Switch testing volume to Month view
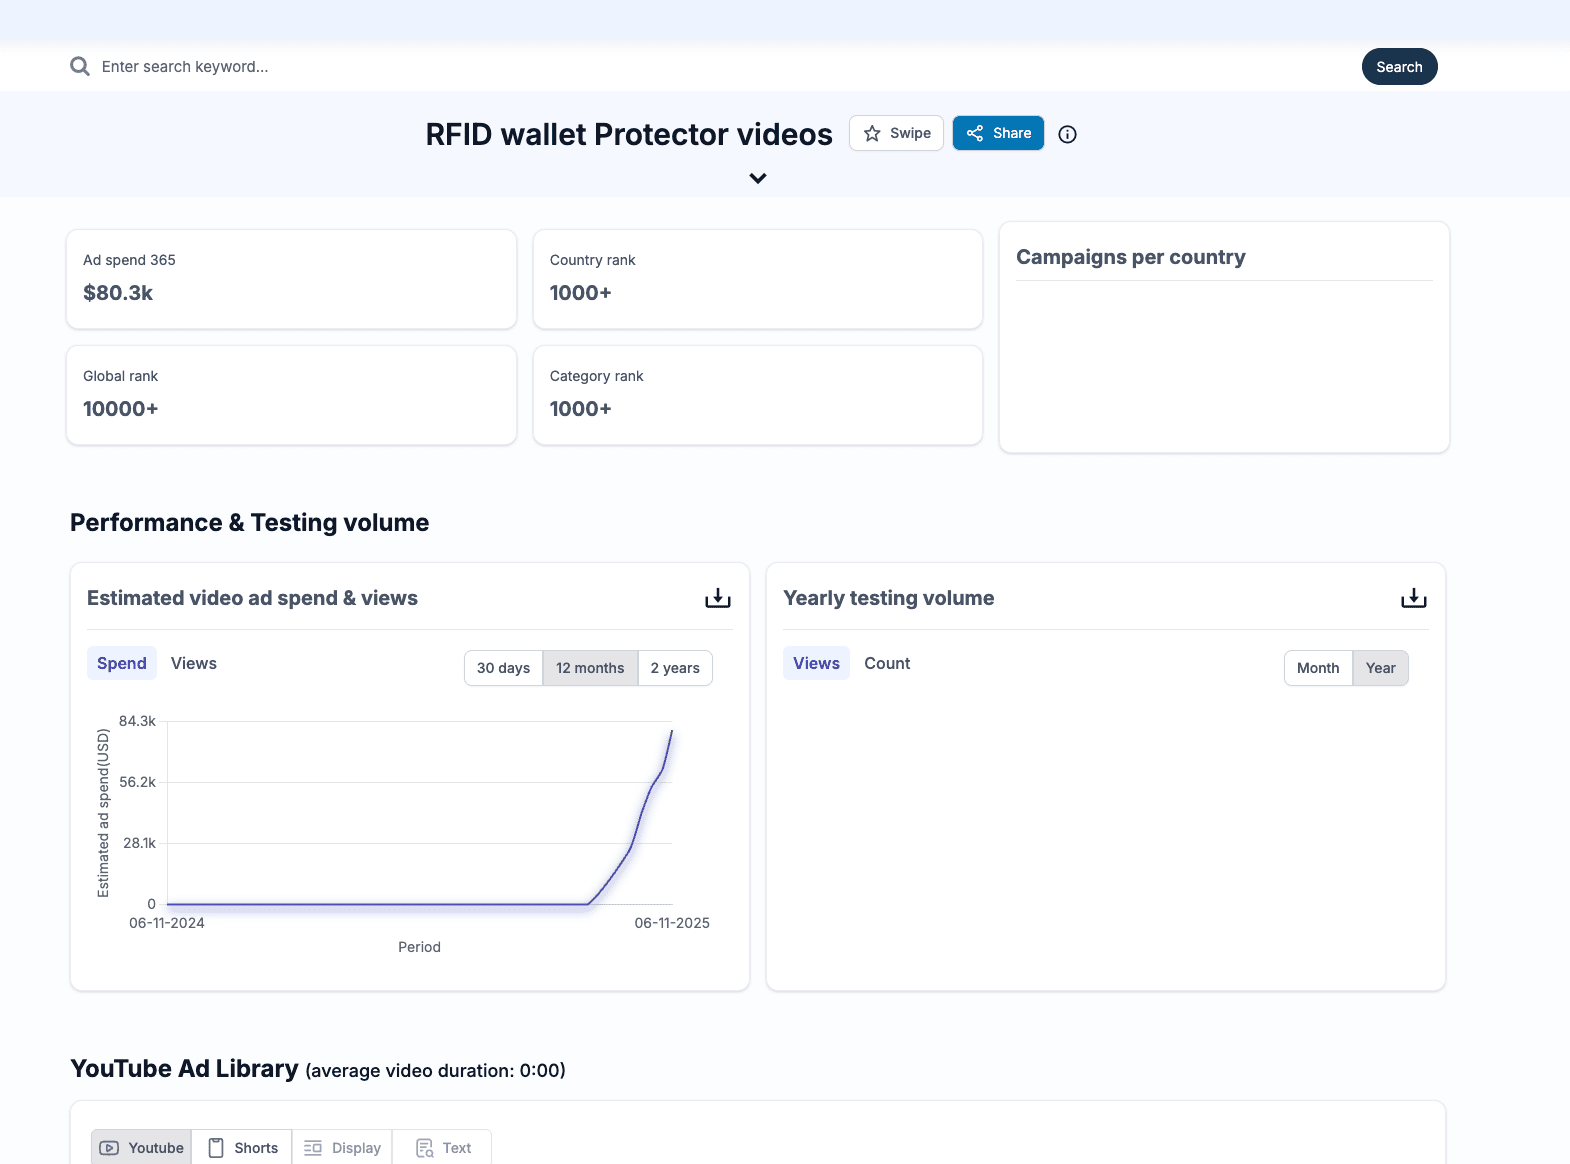Image resolution: width=1570 pixels, height=1164 pixels. pos(1317,668)
